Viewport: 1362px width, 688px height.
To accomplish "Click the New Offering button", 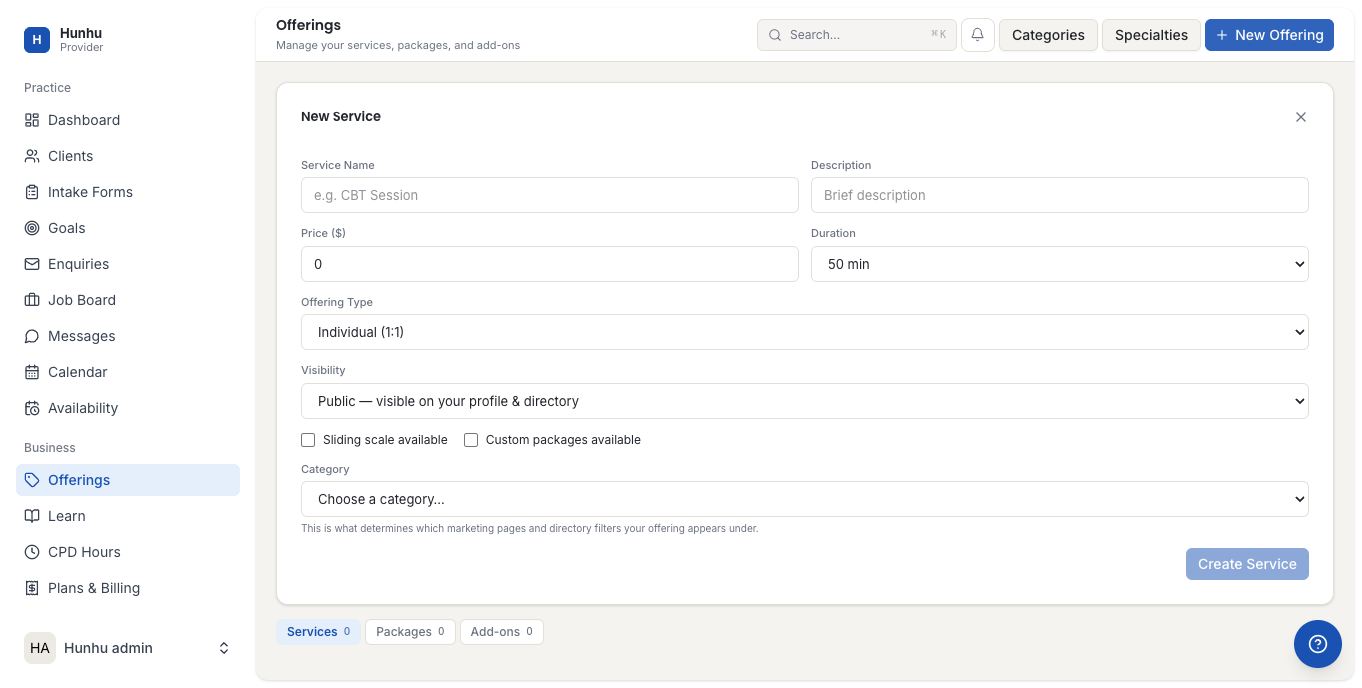I will tap(1269, 35).
